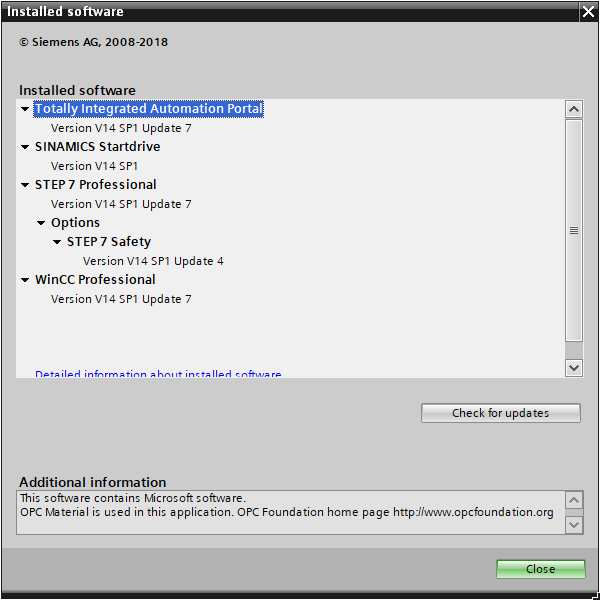Select Totally Integrated Automation Portal entry
The width and height of the screenshot is (600, 600).
click(148, 109)
